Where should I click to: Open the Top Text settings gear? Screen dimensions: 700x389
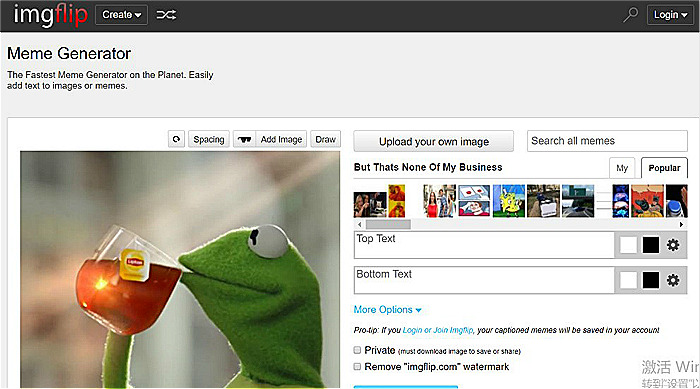[x=673, y=245]
